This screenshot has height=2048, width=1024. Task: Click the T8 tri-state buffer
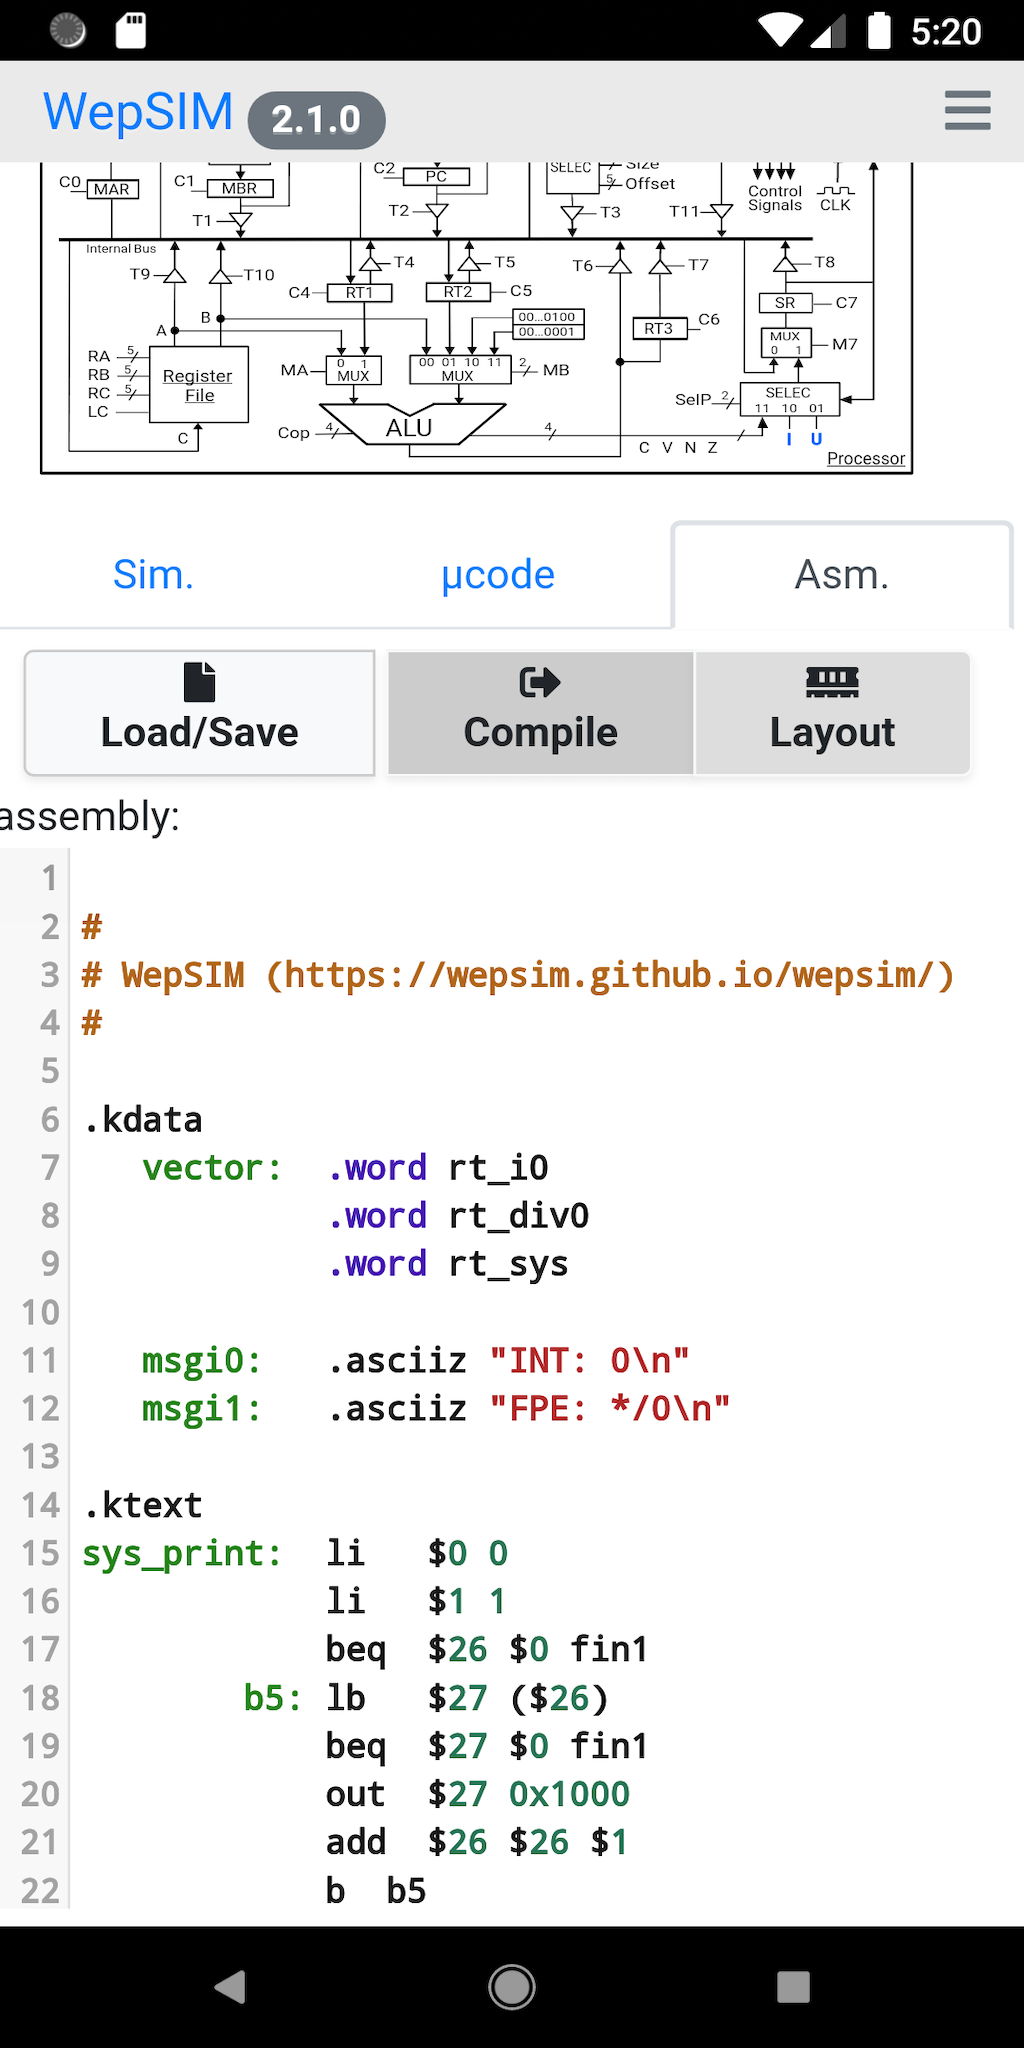[x=786, y=263]
